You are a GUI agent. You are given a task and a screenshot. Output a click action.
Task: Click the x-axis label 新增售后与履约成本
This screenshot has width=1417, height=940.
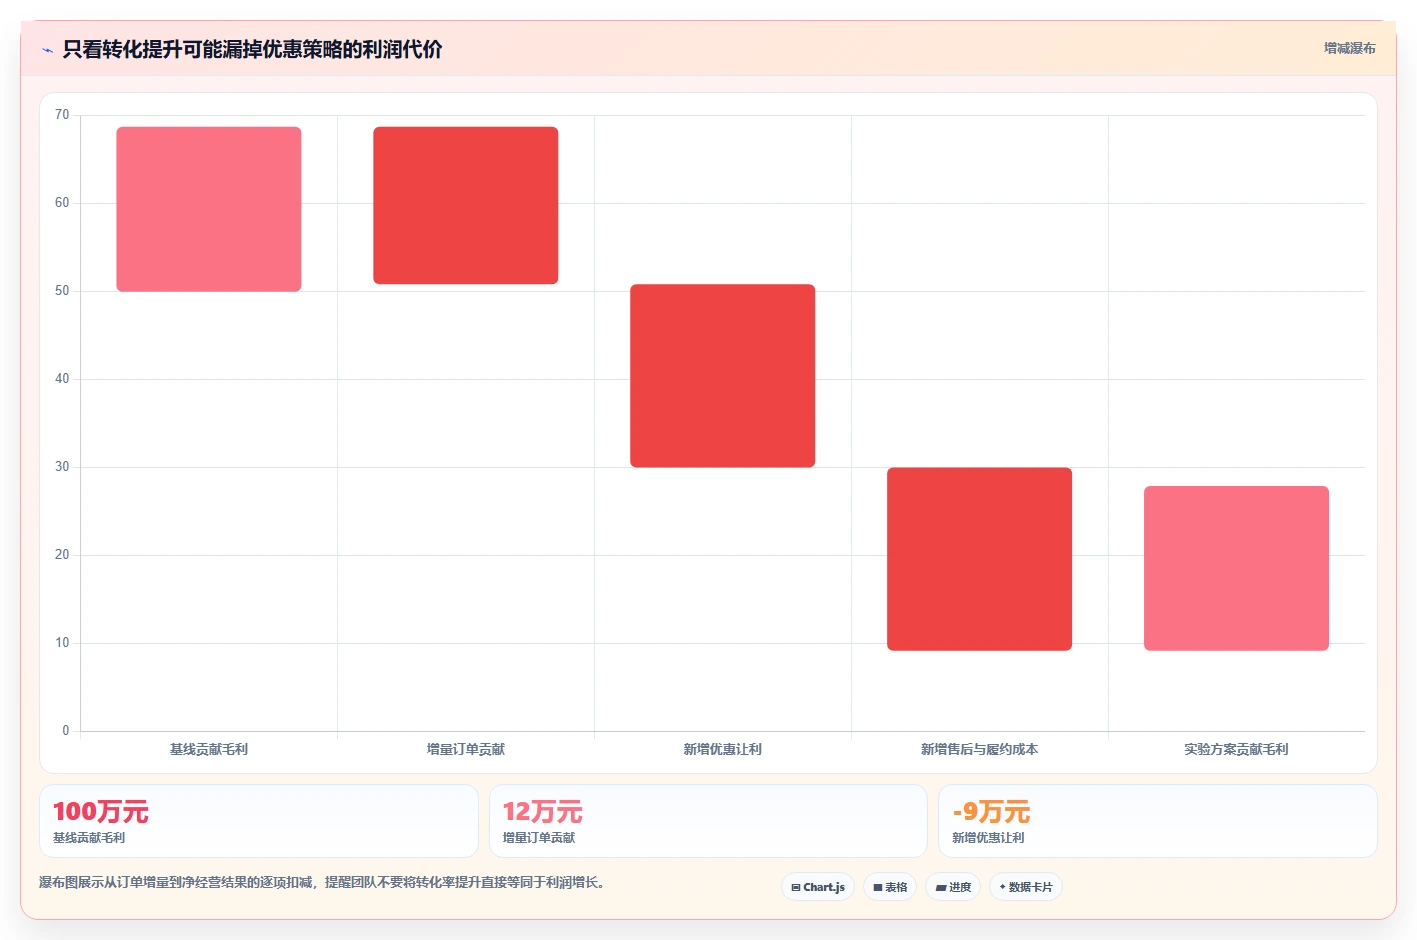980,749
